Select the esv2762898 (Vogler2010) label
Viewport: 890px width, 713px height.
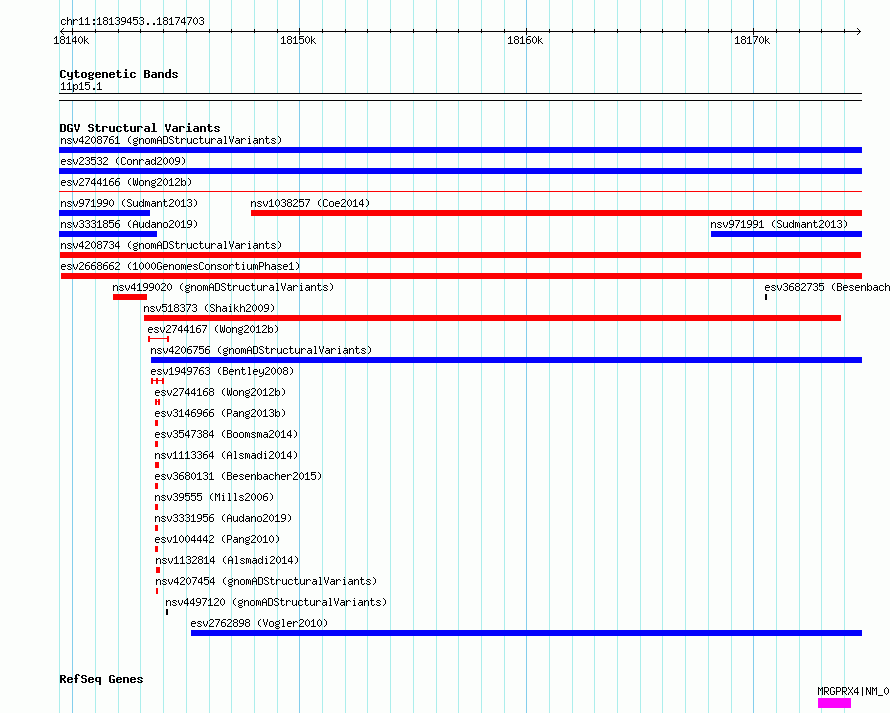259,623
